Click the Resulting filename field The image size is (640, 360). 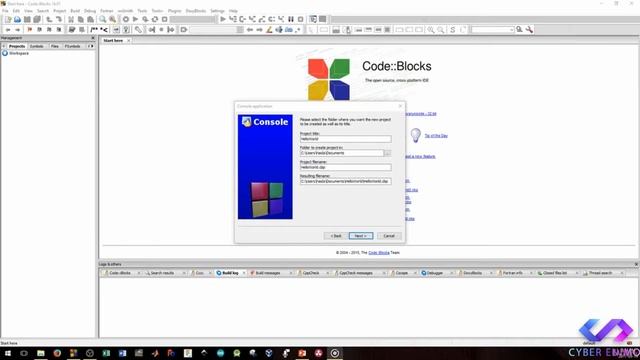(345, 181)
